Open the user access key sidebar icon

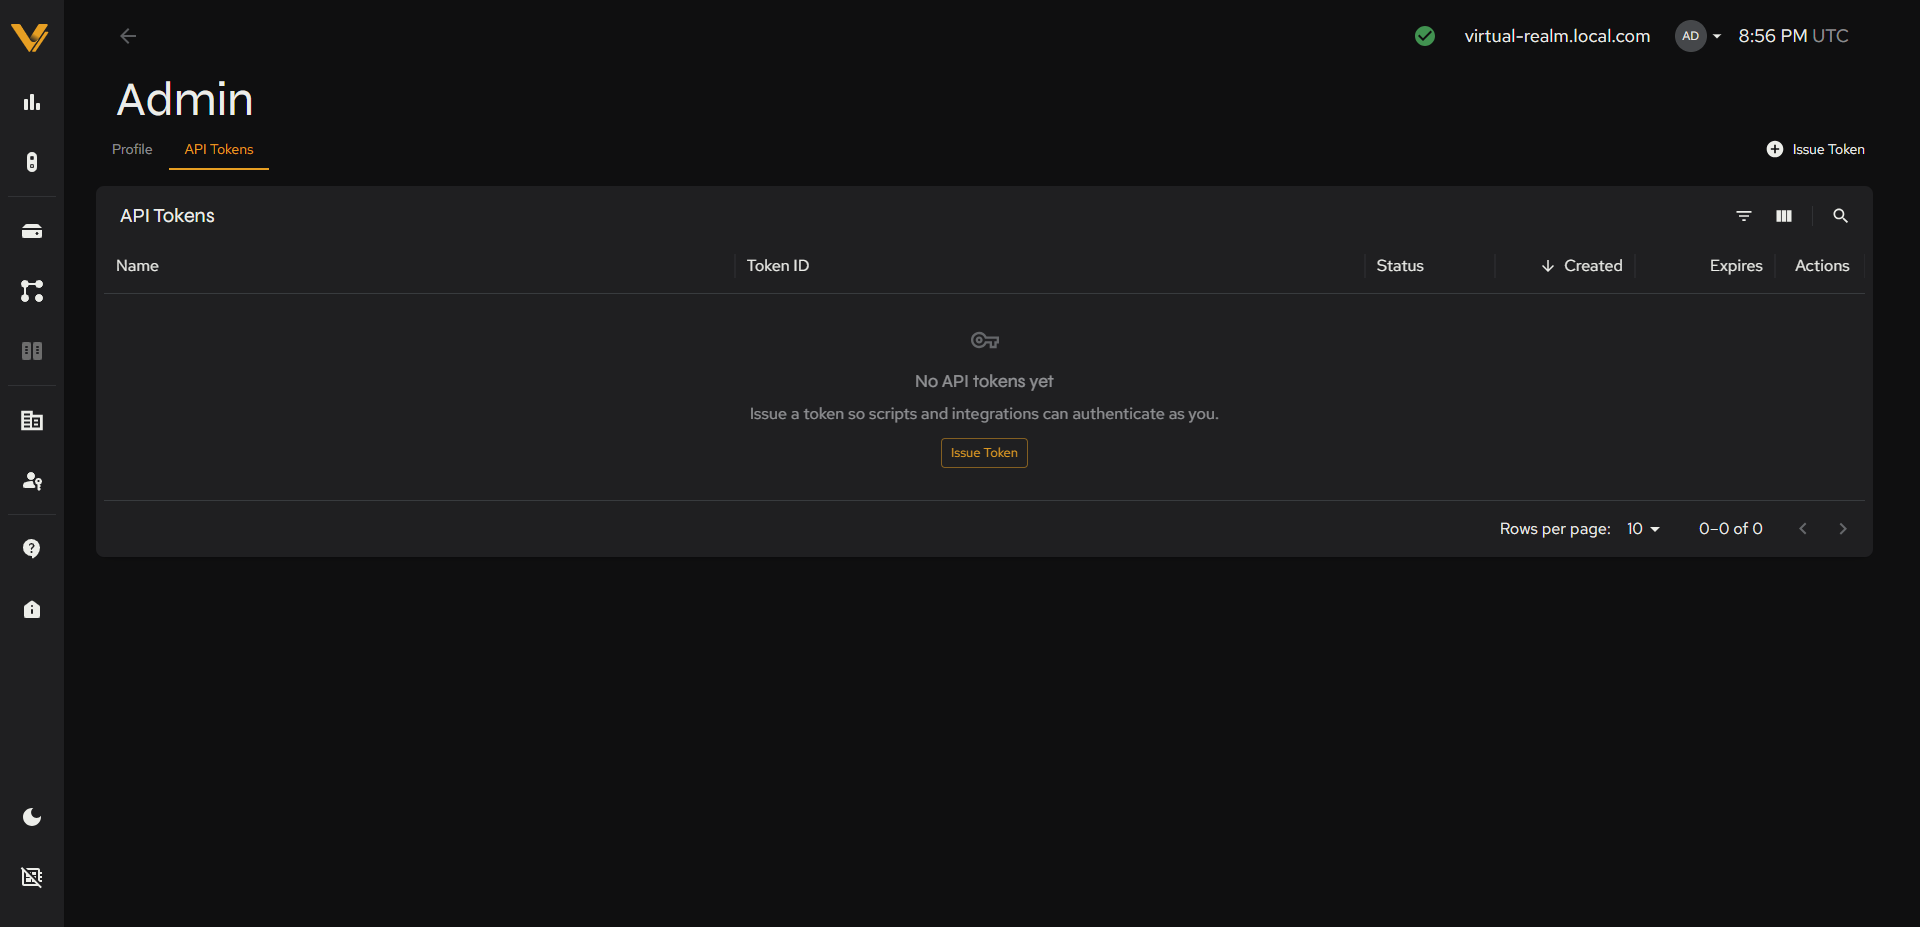click(32, 481)
